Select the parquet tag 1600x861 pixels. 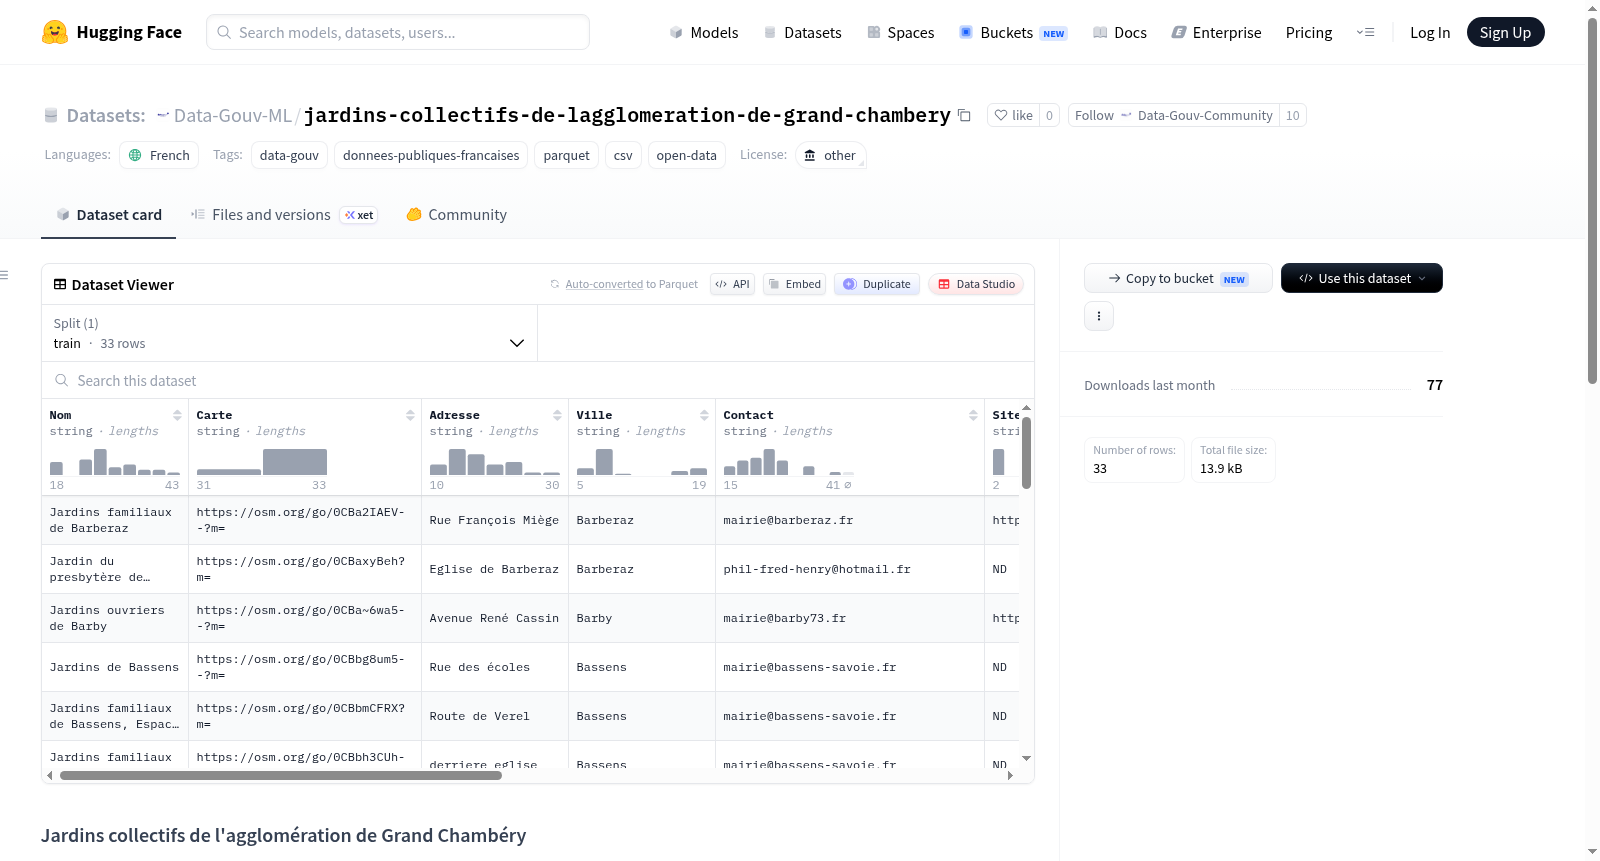click(567, 155)
